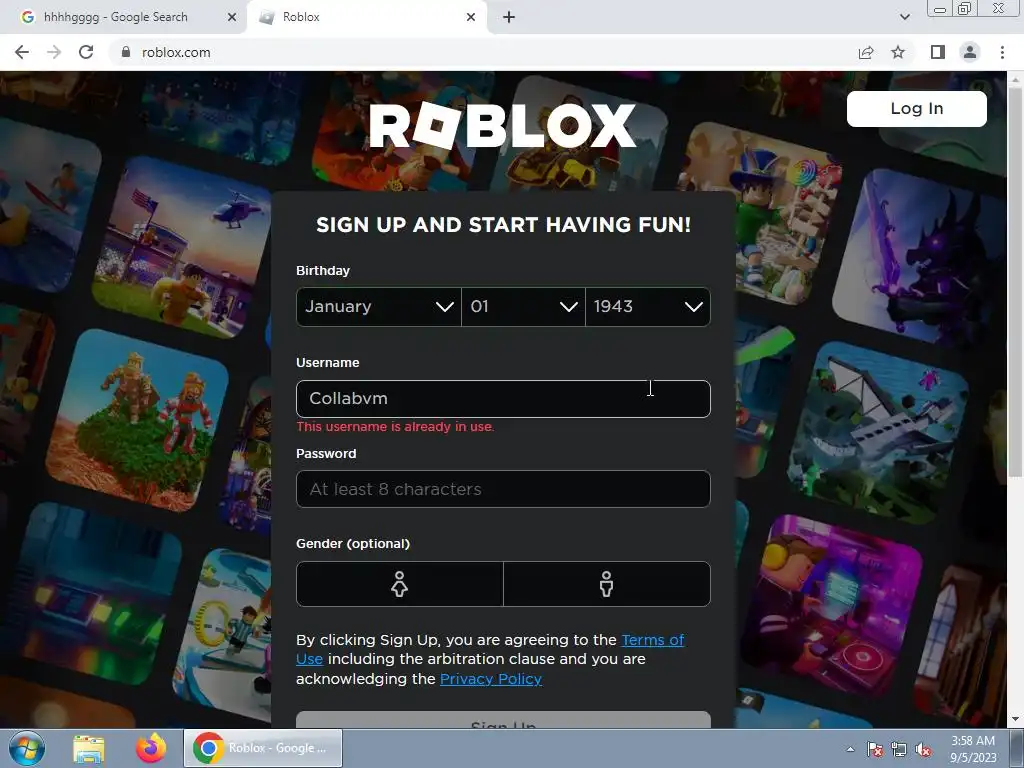Bookmark this page with the star icon
1024x768 pixels.
(898, 52)
